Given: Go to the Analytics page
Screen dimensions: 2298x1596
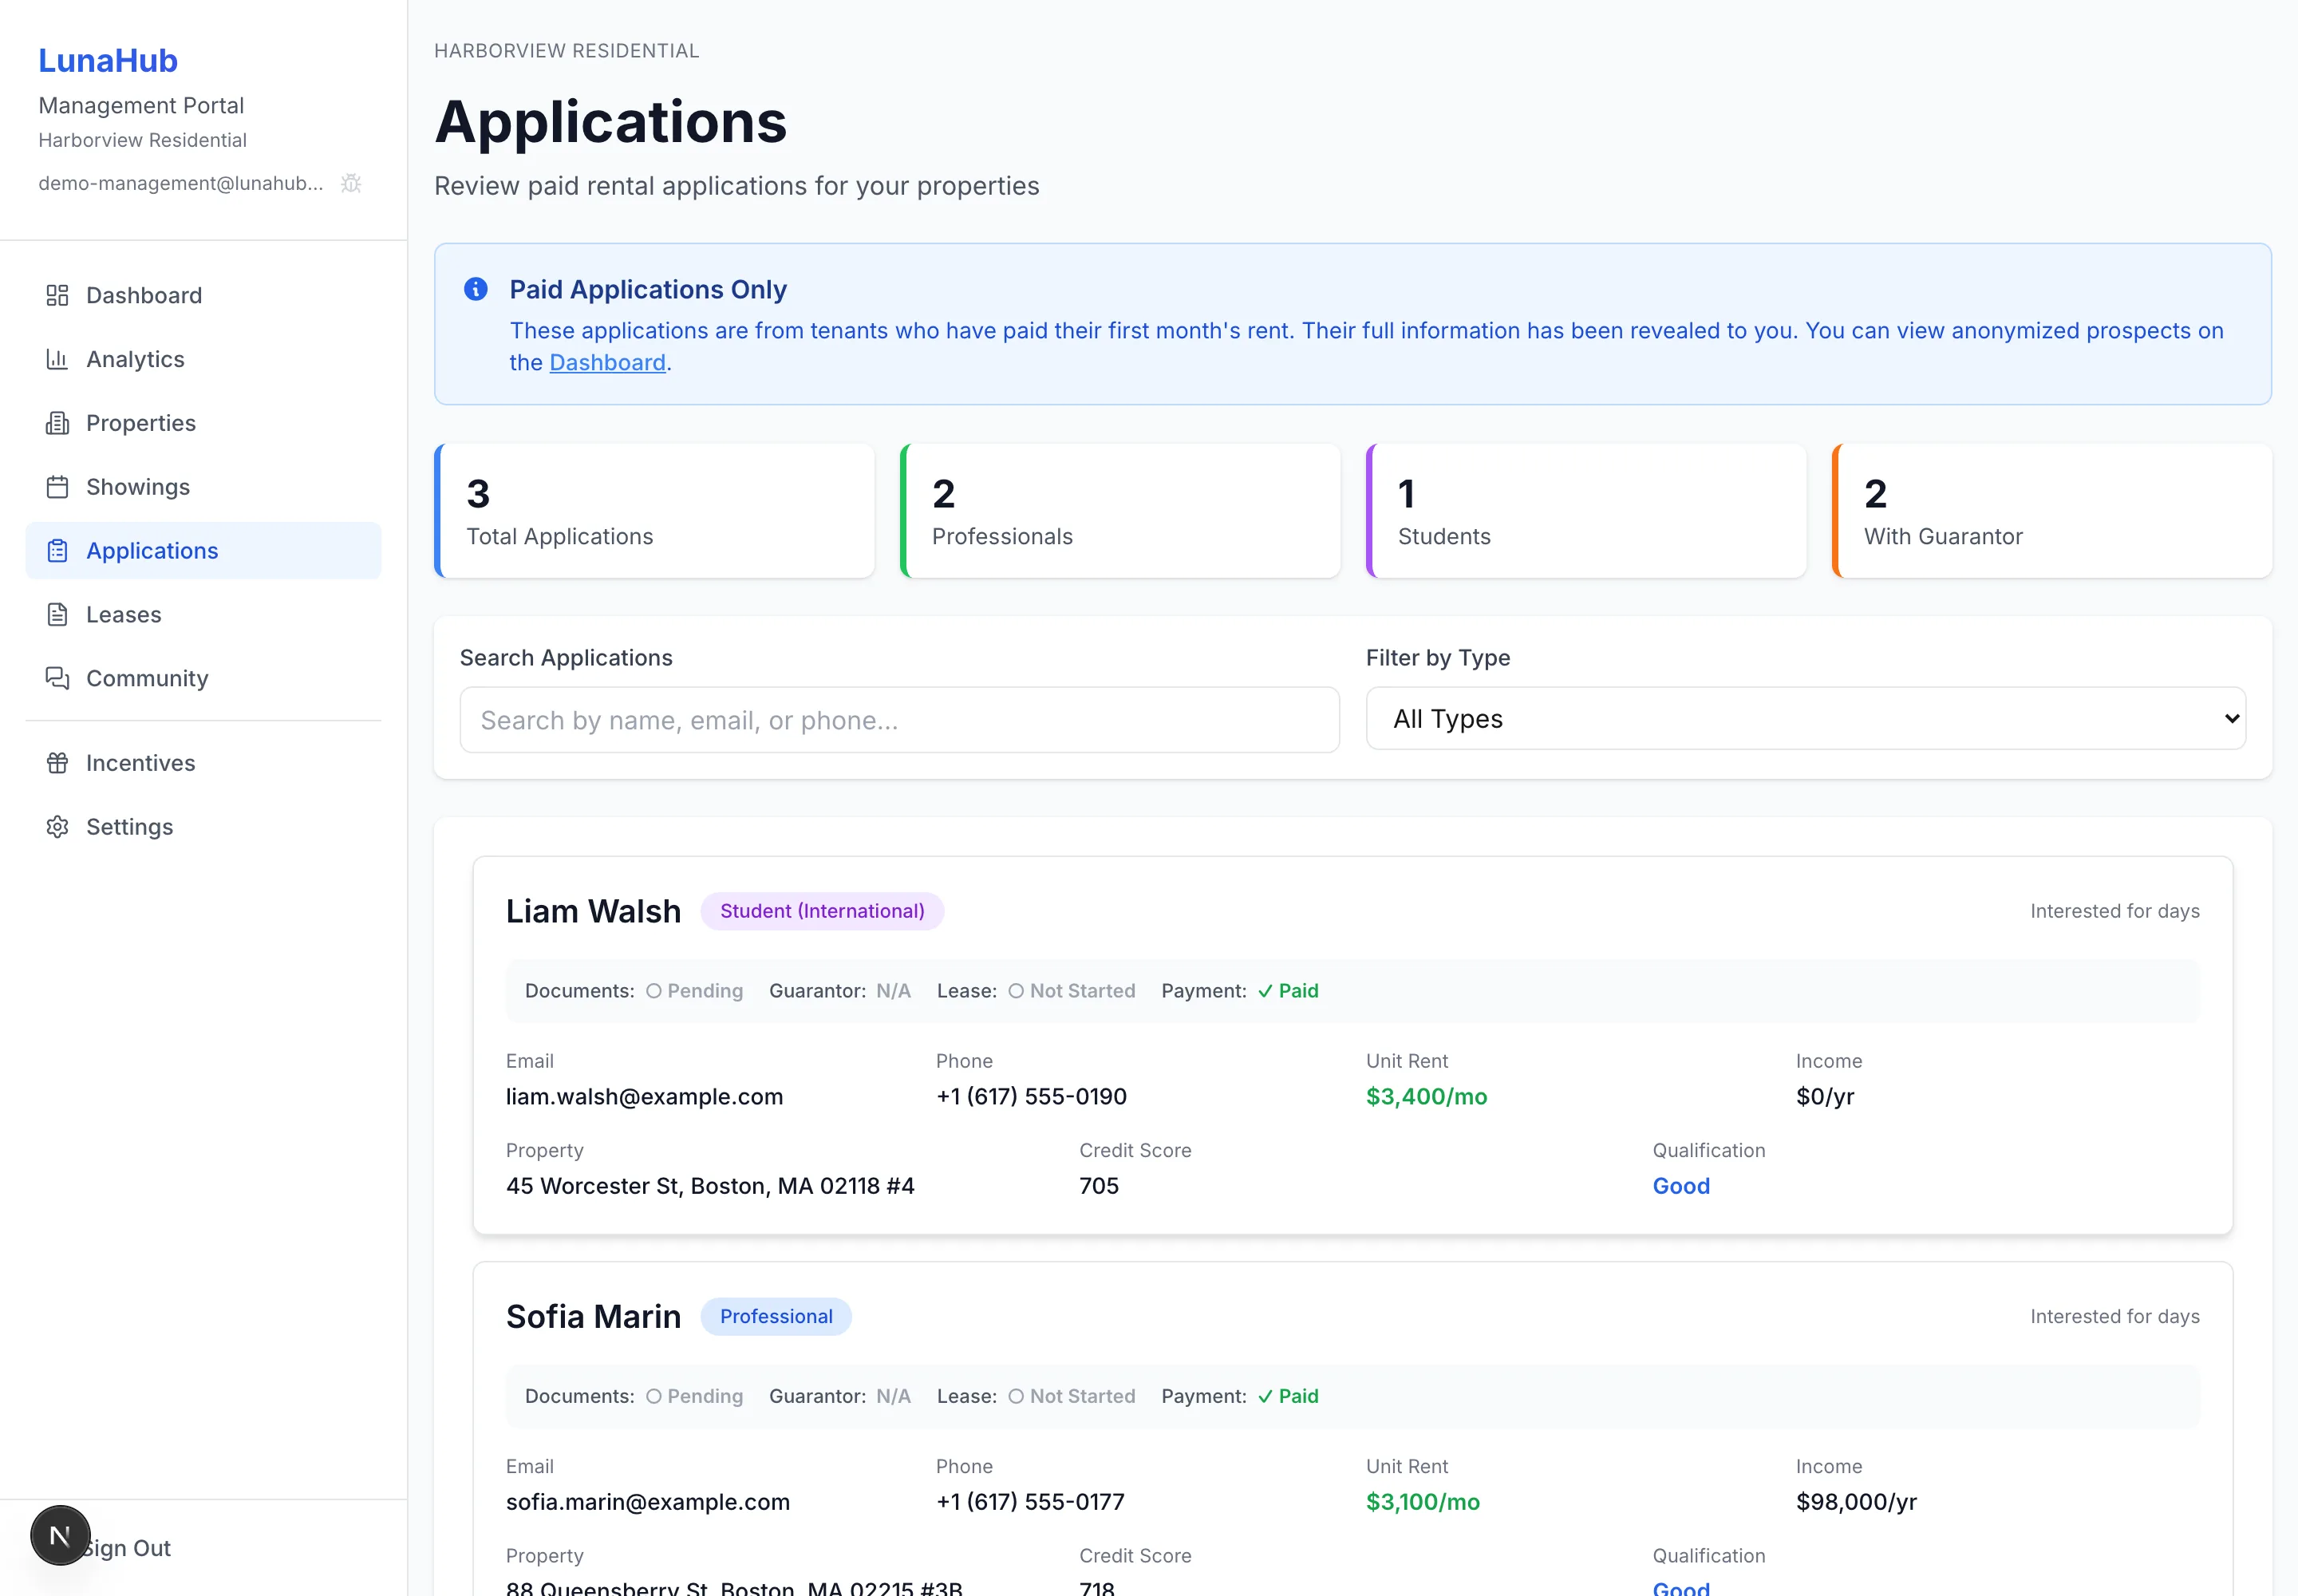Looking at the screenshot, I should point(203,359).
